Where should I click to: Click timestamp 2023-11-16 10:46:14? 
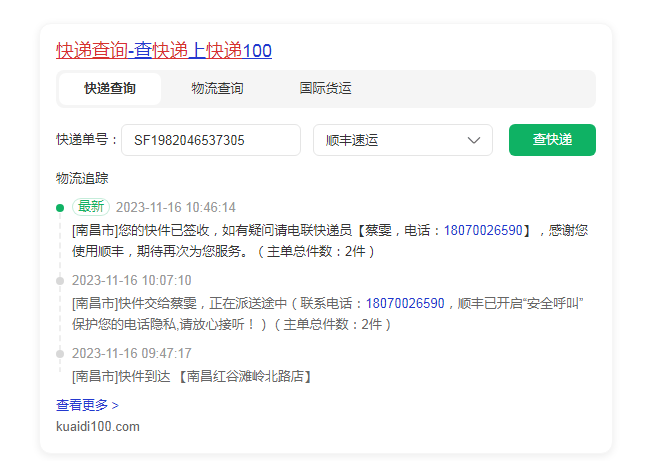tap(176, 207)
